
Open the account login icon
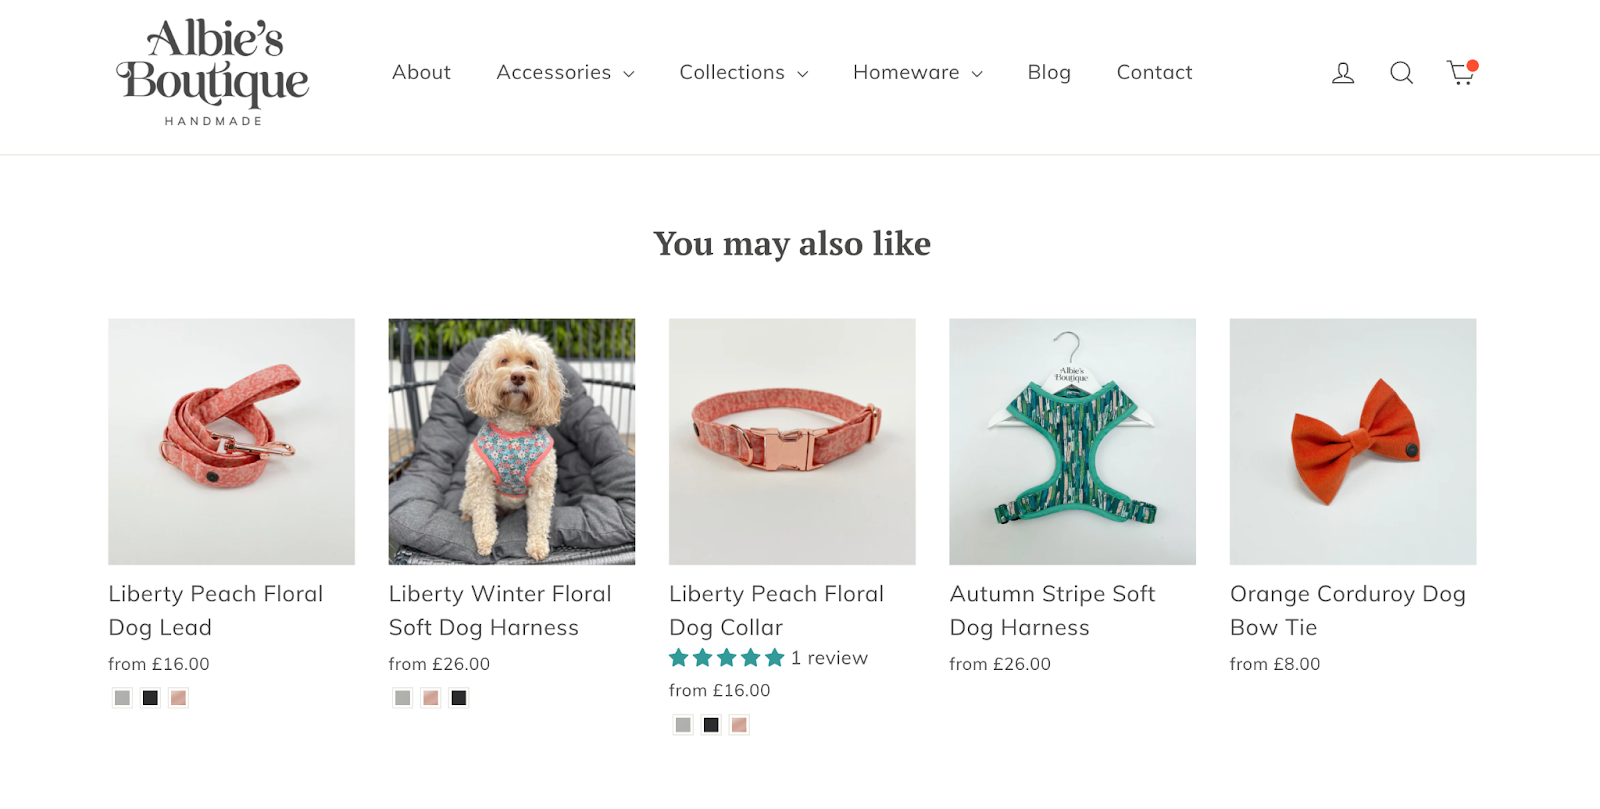click(x=1343, y=73)
